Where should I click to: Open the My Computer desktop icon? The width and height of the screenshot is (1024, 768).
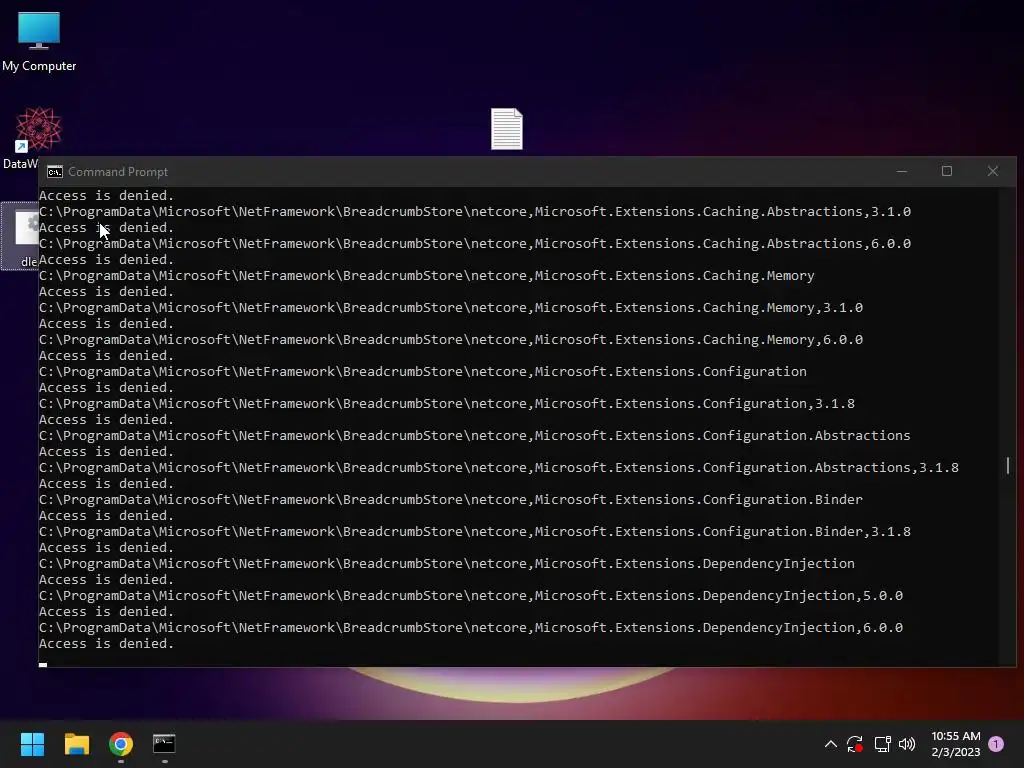pyautogui.click(x=39, y=40)
